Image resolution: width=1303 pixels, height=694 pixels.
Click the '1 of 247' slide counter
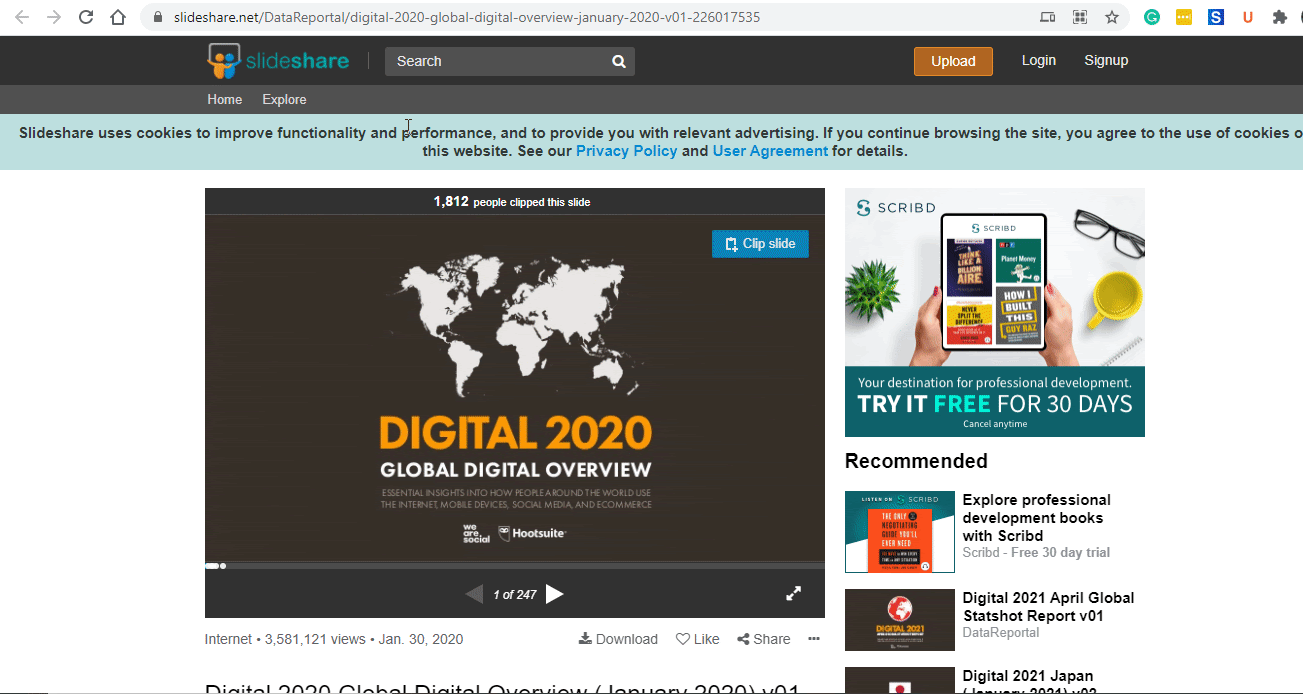[515, 595]
